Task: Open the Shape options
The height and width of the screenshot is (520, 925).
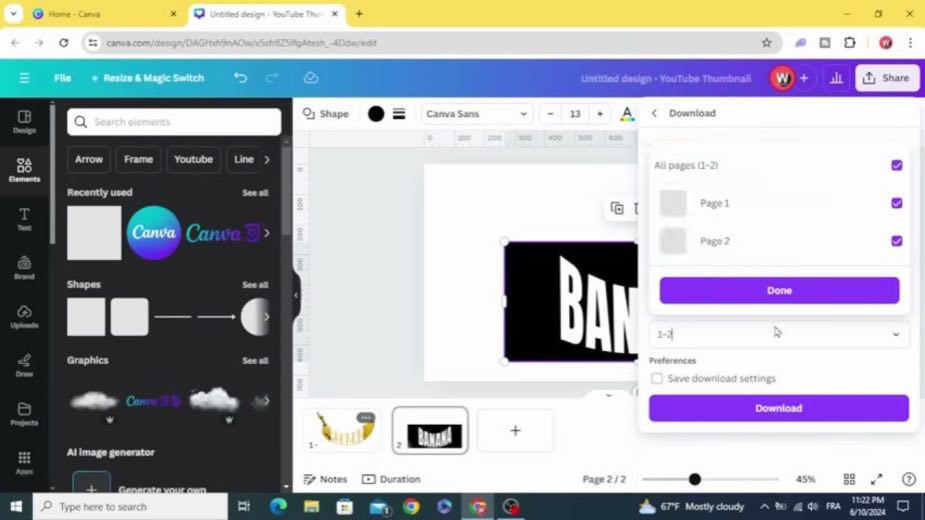Action: pyautogui.click(x=326, y=113)
